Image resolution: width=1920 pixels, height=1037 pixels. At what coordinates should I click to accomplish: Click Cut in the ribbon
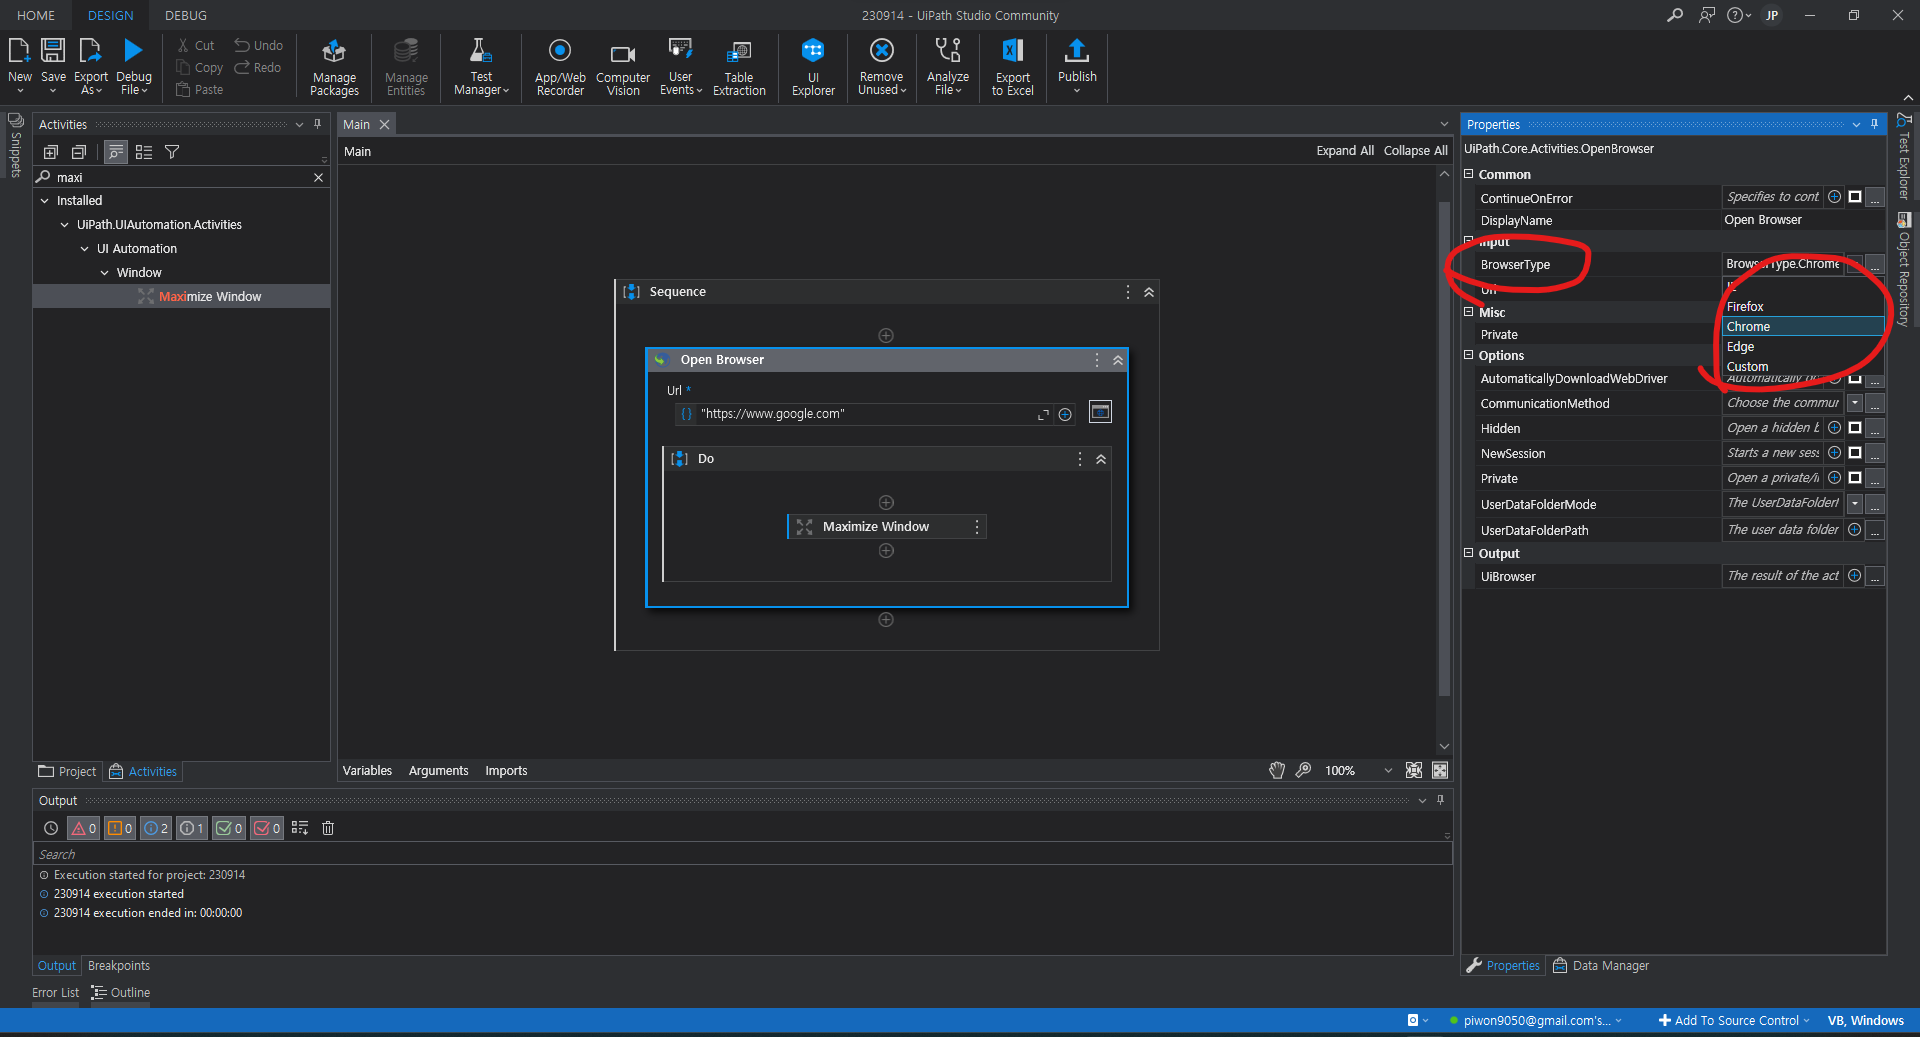click(196, 45)
